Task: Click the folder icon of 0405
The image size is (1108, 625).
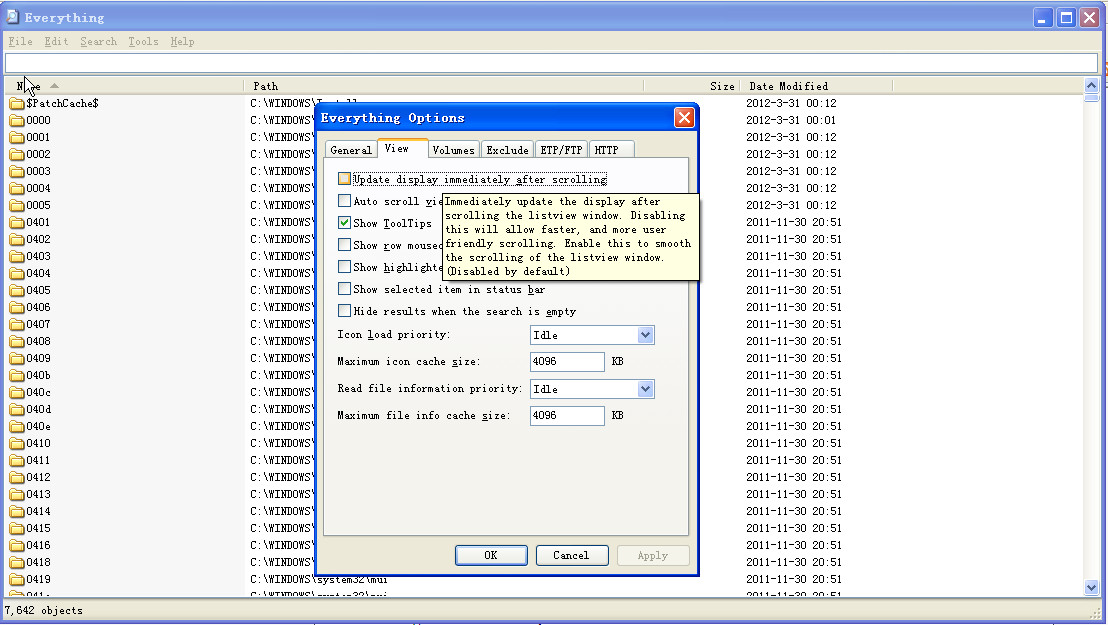Action: click(x=17, y=290)
